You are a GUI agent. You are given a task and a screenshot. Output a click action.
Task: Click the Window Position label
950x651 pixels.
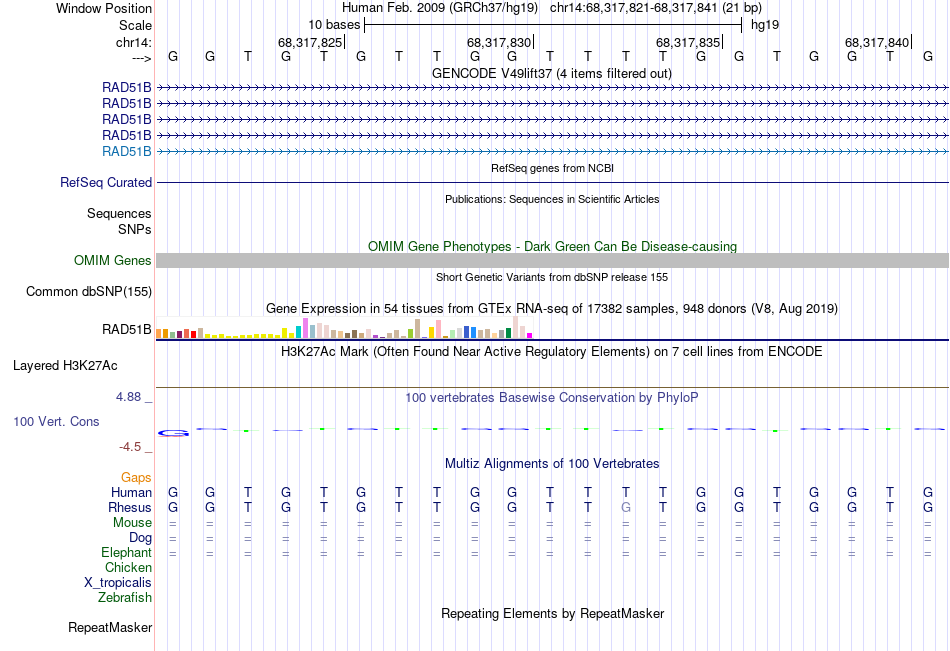pyautogui.click(x=104, y=8)
